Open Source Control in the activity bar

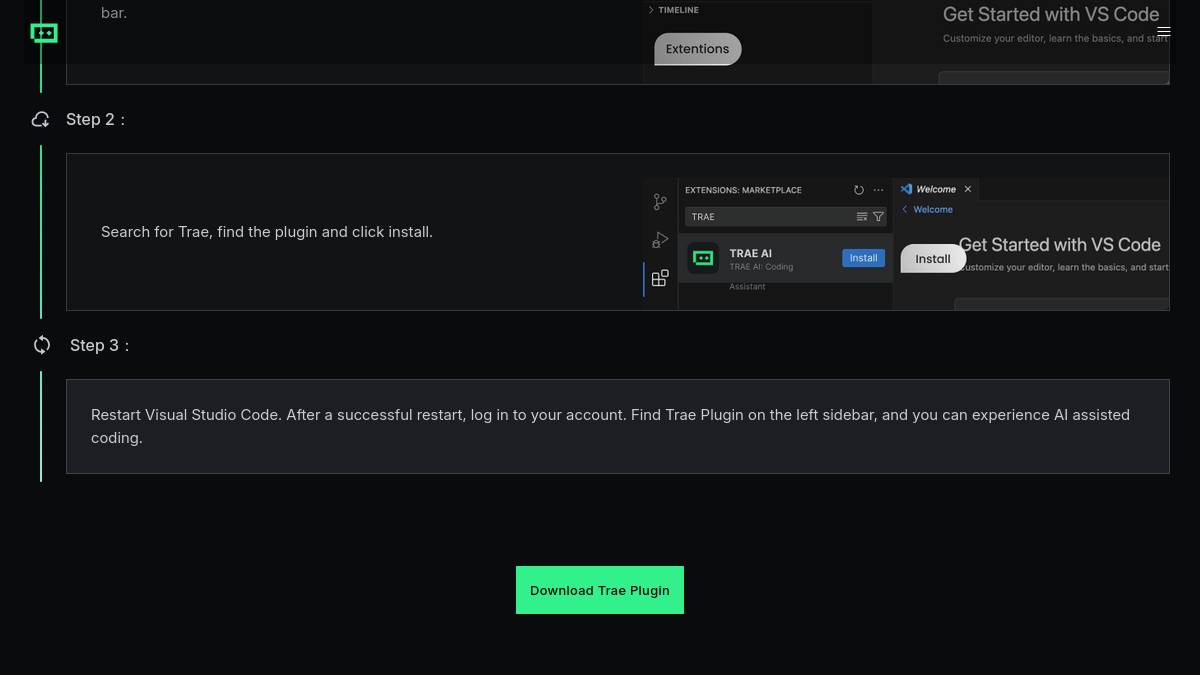click(x=660, y=202)
